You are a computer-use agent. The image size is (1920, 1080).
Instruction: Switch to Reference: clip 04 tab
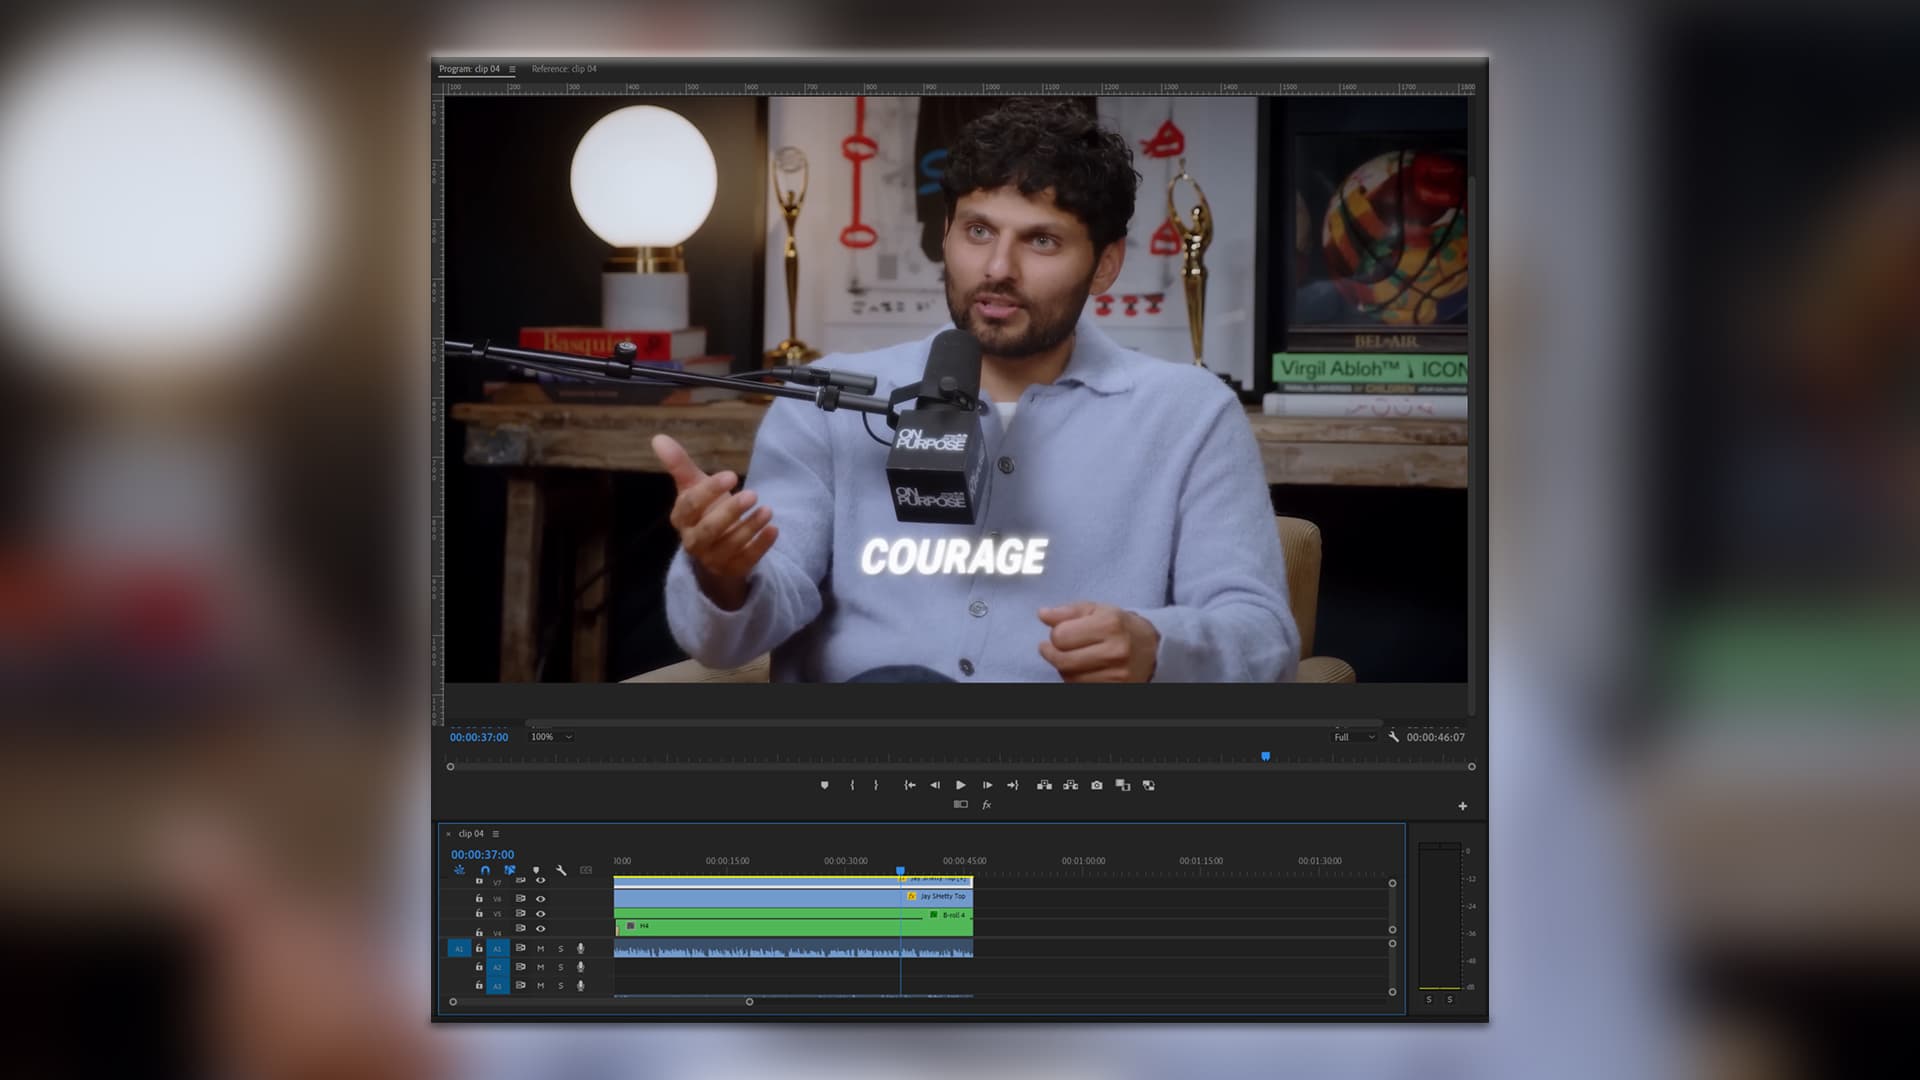click(564, 69)
